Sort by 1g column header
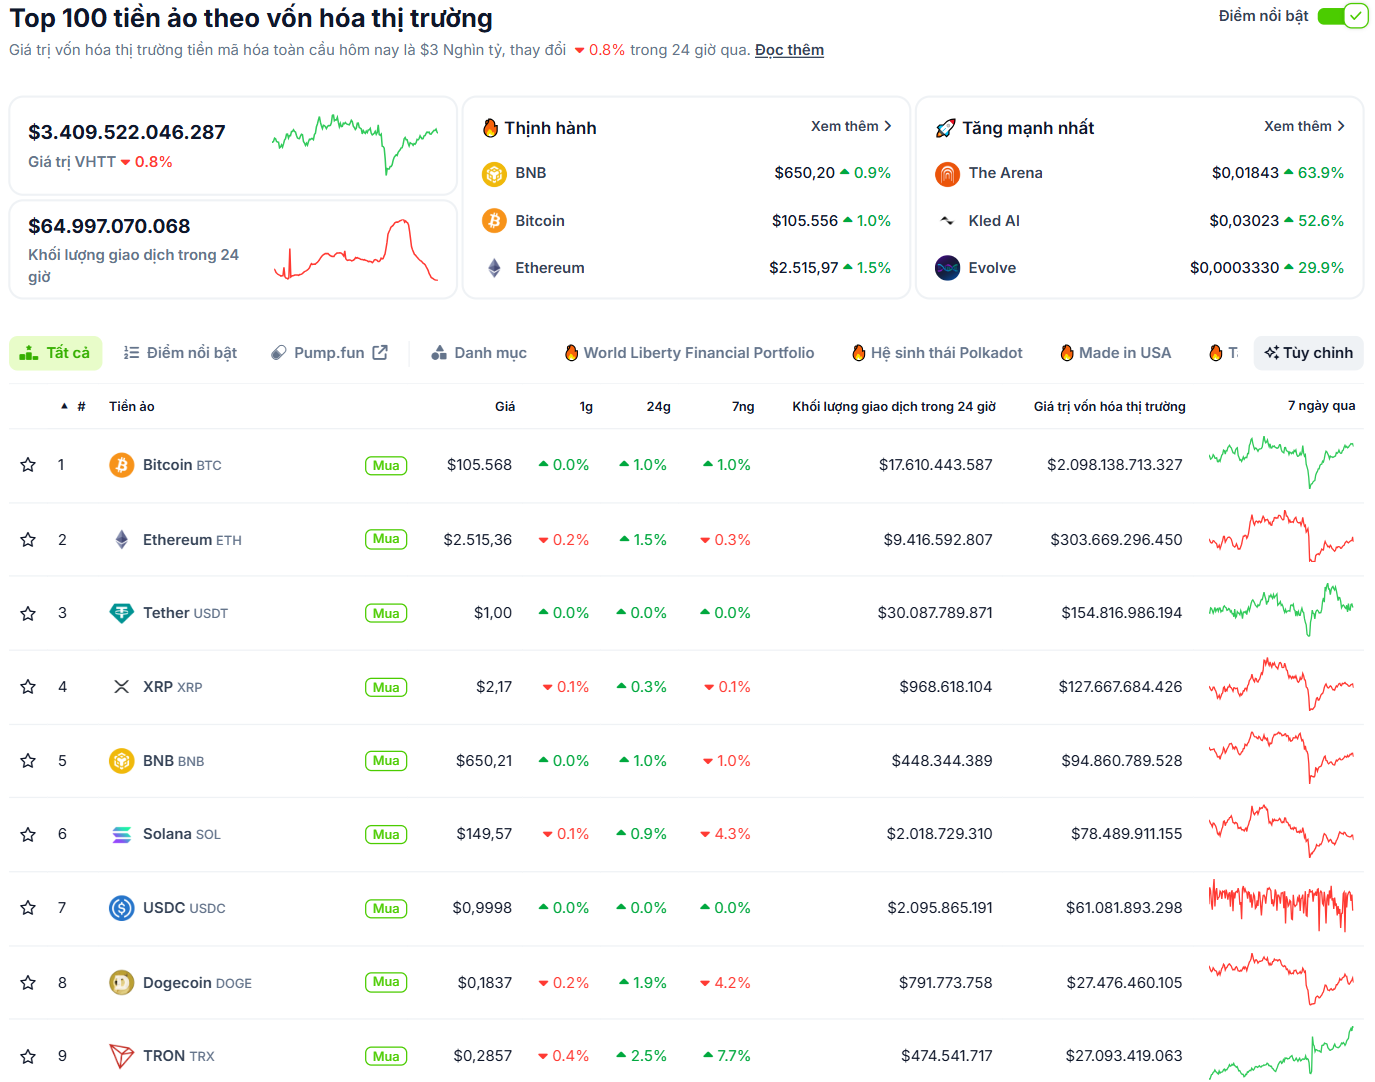 pyautogui.click(x=586, y=406)
